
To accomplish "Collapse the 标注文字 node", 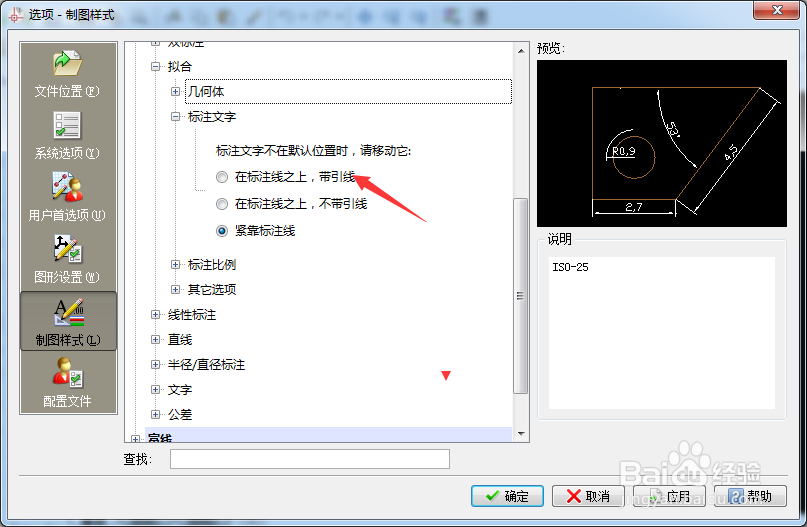I will click(176, 117).
